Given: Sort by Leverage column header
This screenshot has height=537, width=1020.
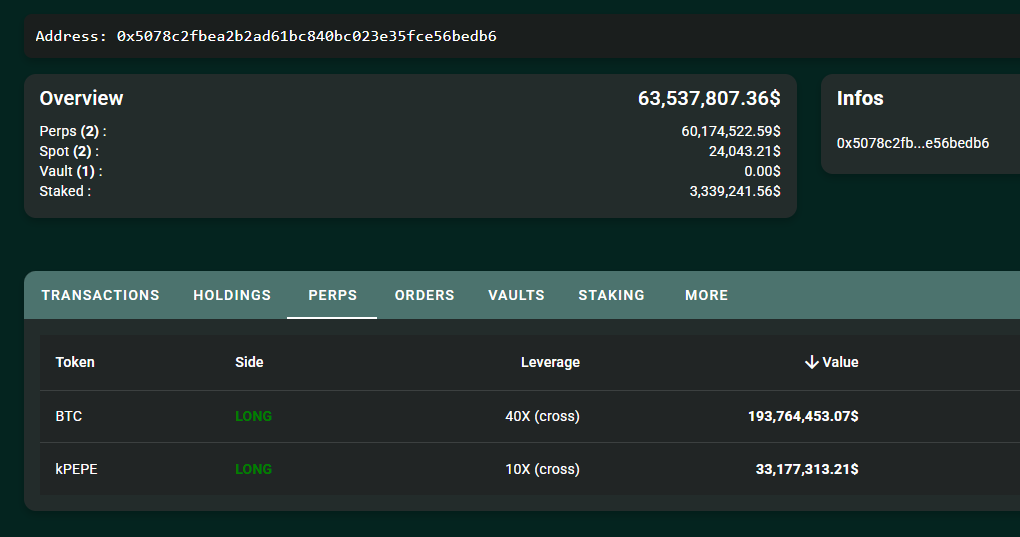Looking at the screenshot, I should click(550, 362).
